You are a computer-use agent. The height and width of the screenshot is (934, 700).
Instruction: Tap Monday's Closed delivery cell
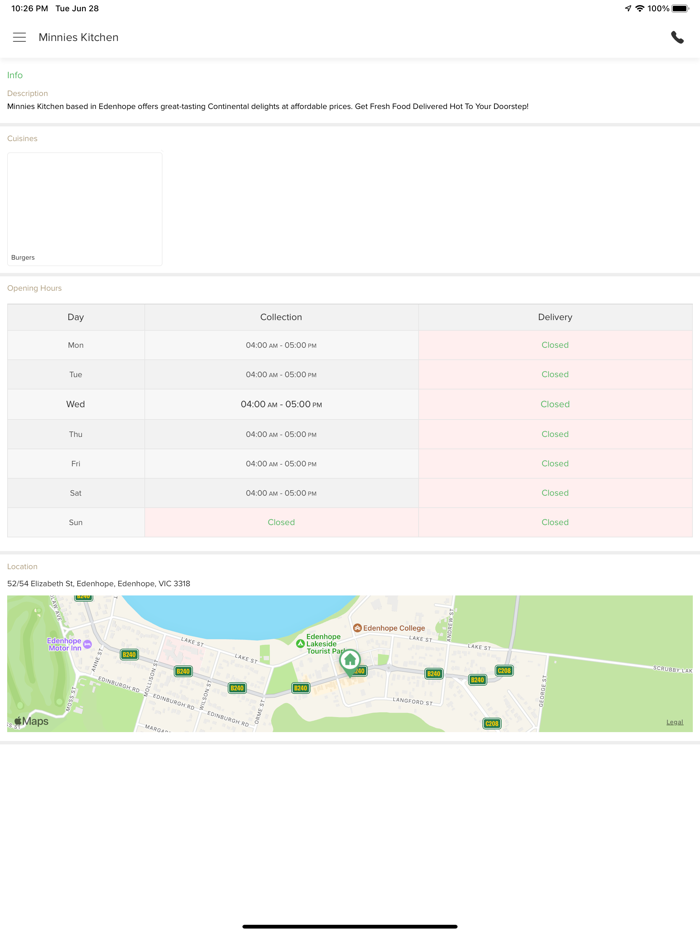coord(555,345)
